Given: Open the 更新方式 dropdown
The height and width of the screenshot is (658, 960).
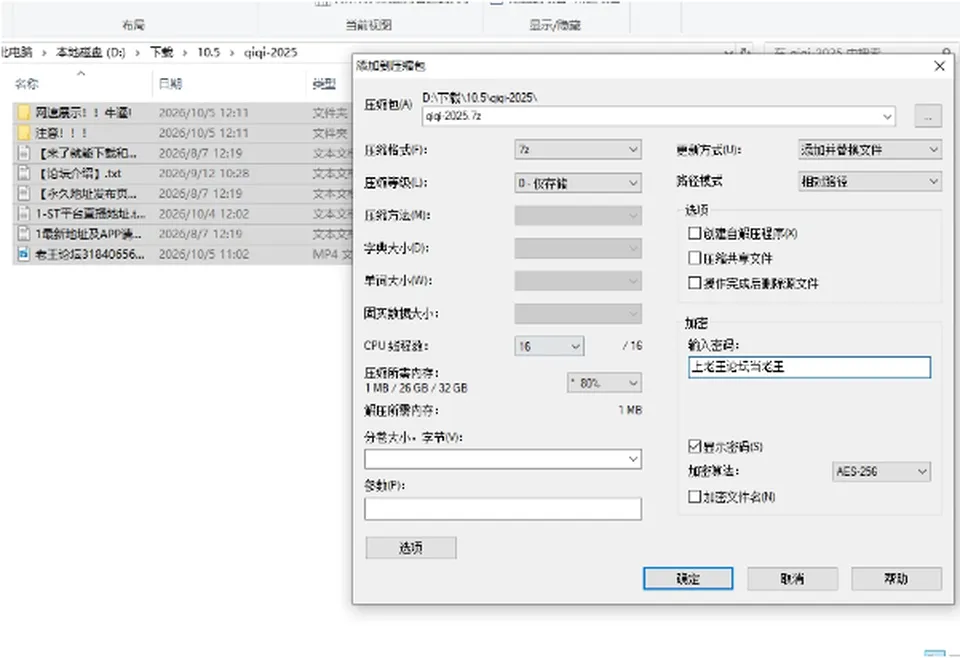Looking at the screenshot, I should (869, 149).
